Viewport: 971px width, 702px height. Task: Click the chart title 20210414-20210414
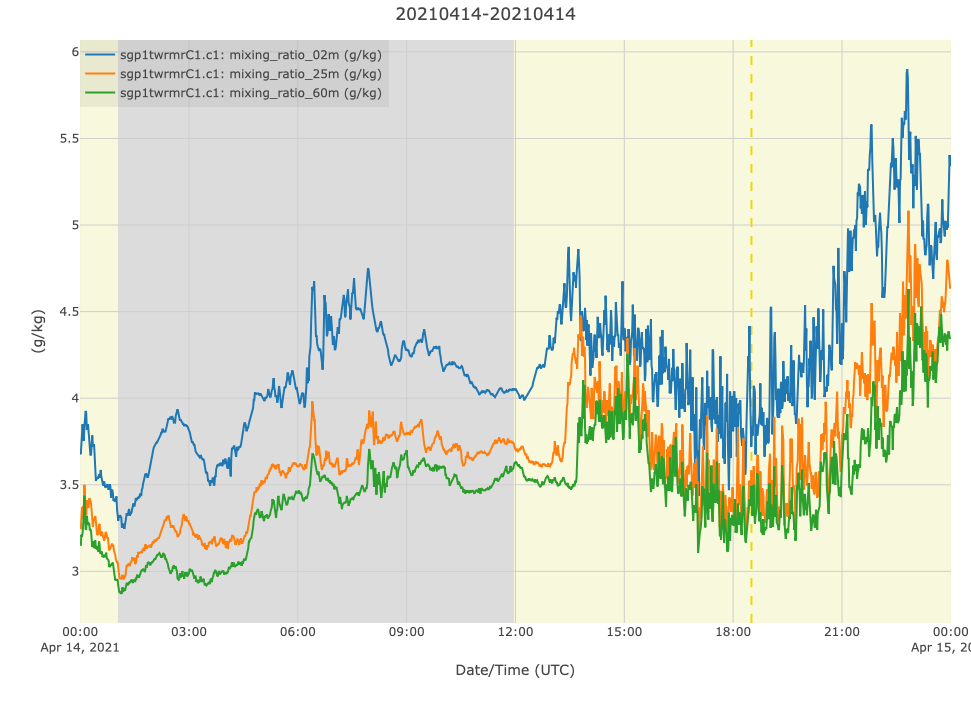[486, 14]
